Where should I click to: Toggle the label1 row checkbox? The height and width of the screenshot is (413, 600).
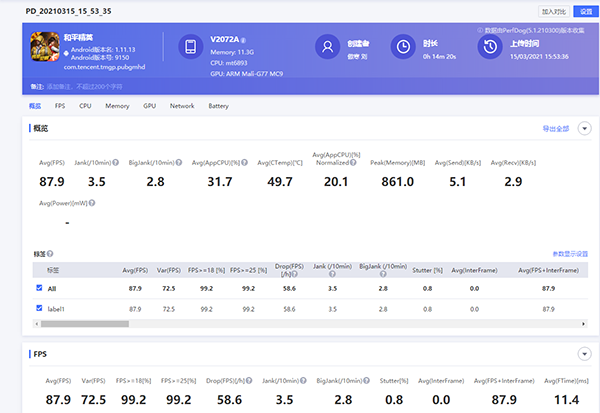click(x=39, y=309)
